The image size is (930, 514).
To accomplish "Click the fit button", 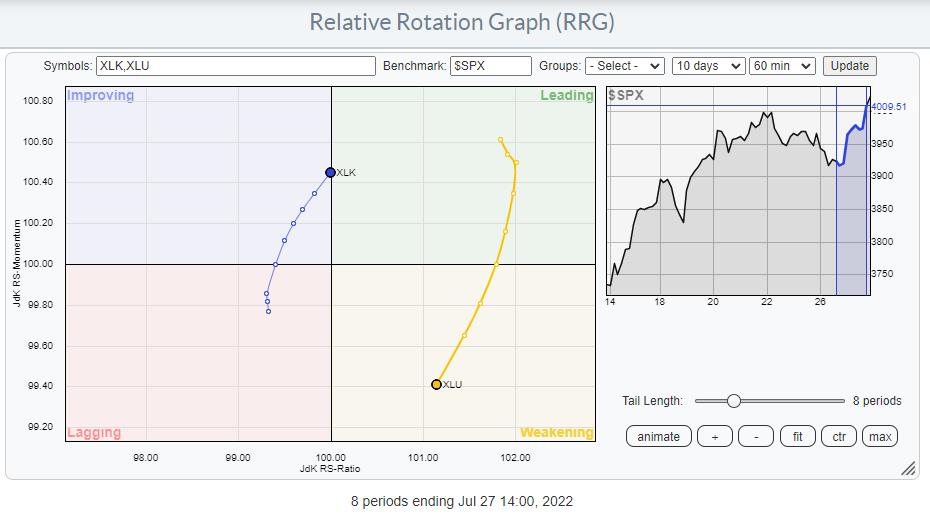I will [797, 436].
